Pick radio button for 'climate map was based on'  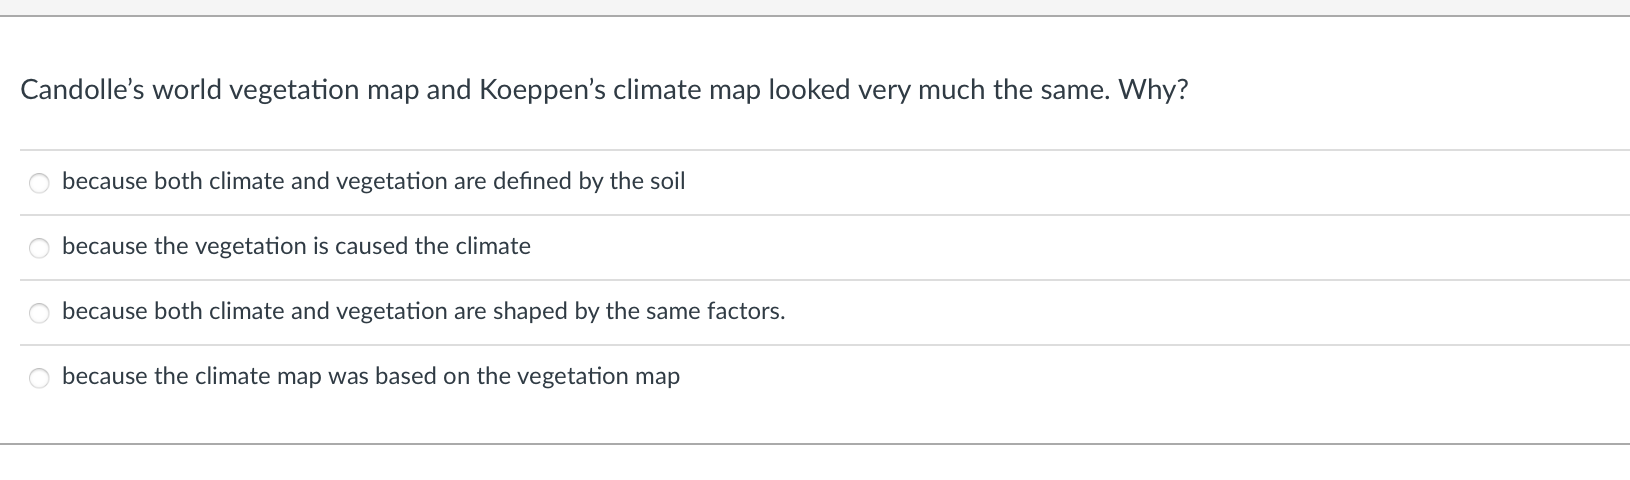40,378
